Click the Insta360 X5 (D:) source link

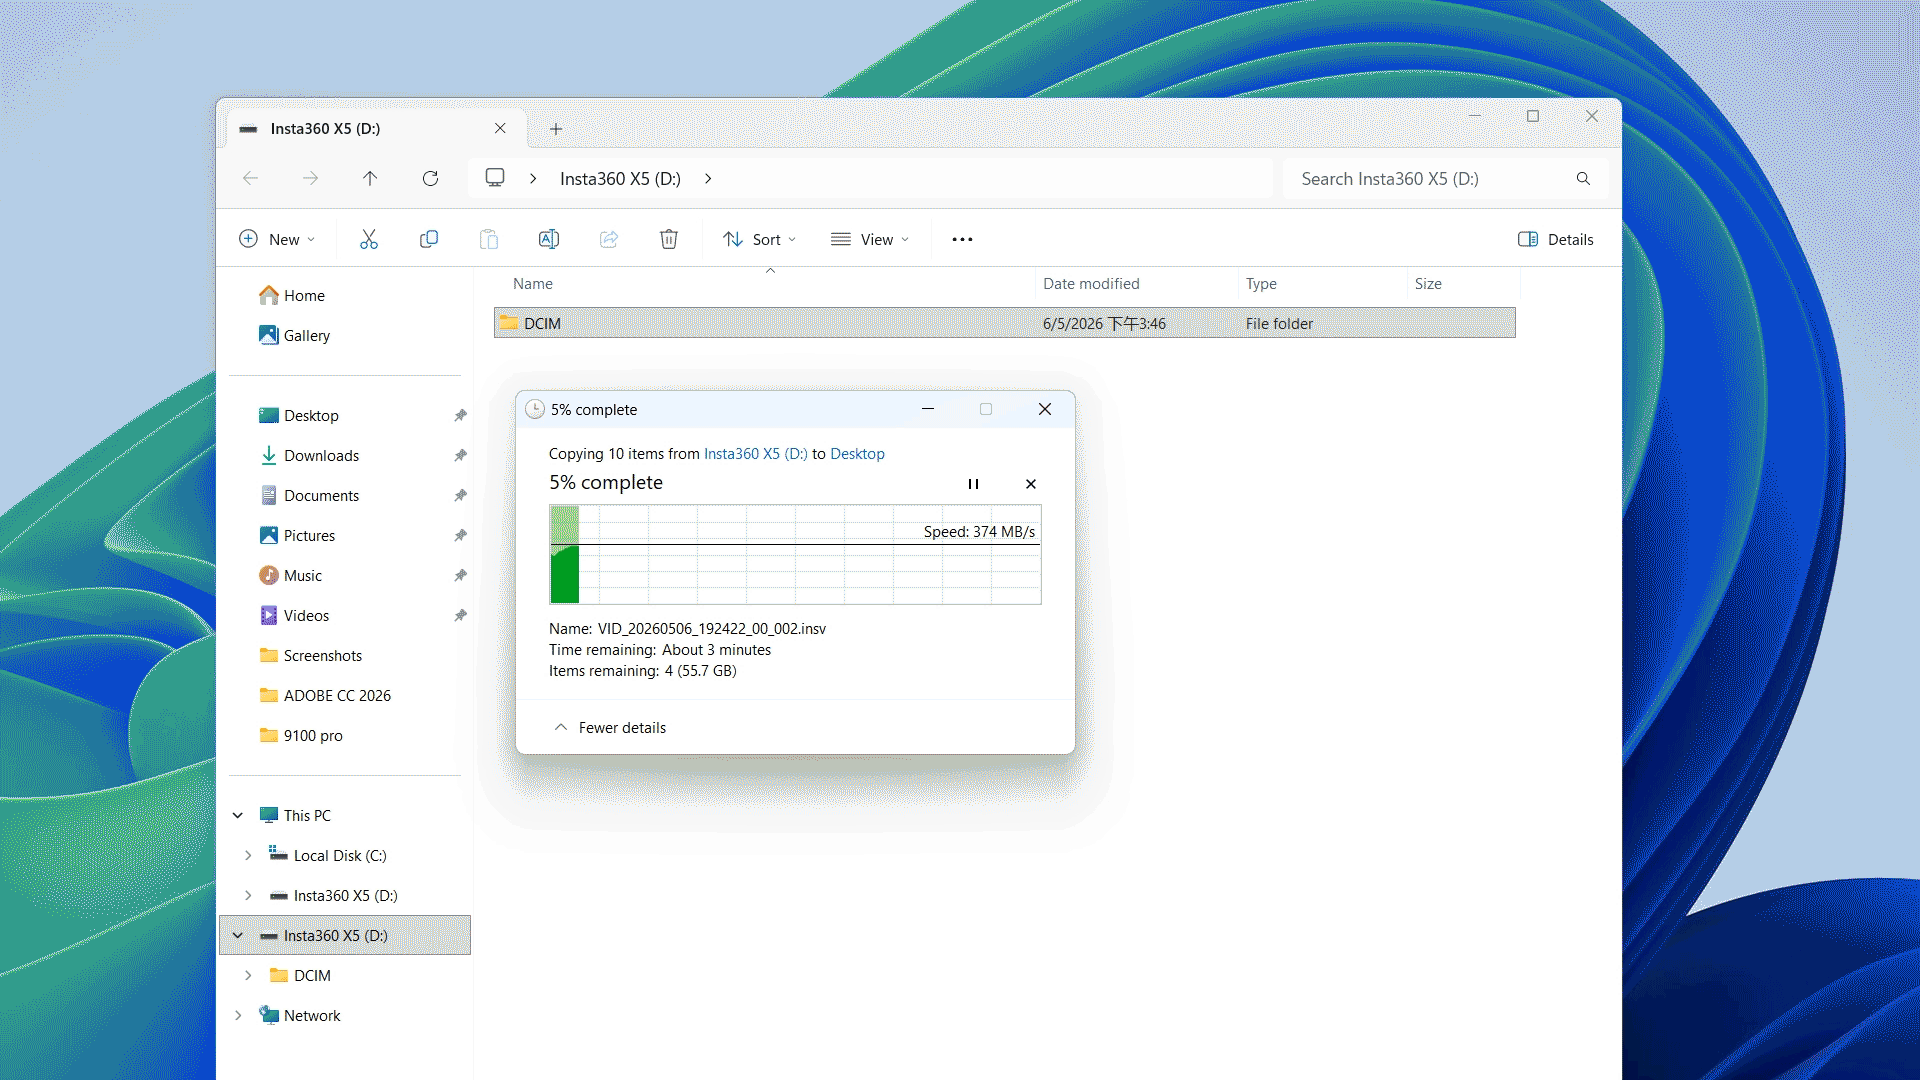tap(756, 453)
